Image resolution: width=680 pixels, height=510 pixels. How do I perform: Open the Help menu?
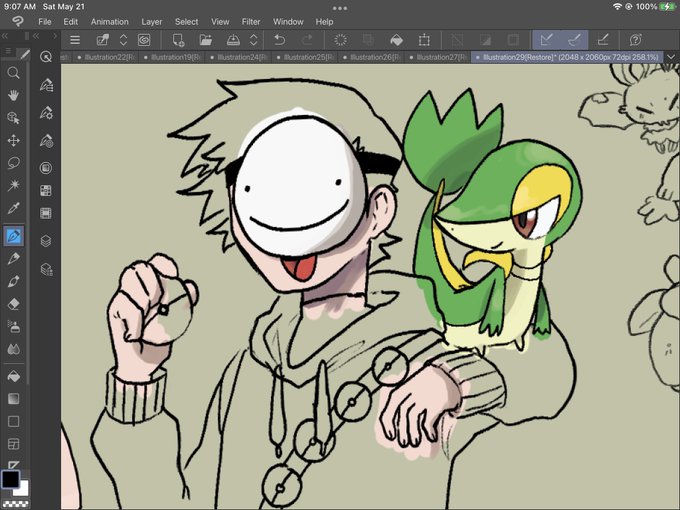(x=324, y=22)
